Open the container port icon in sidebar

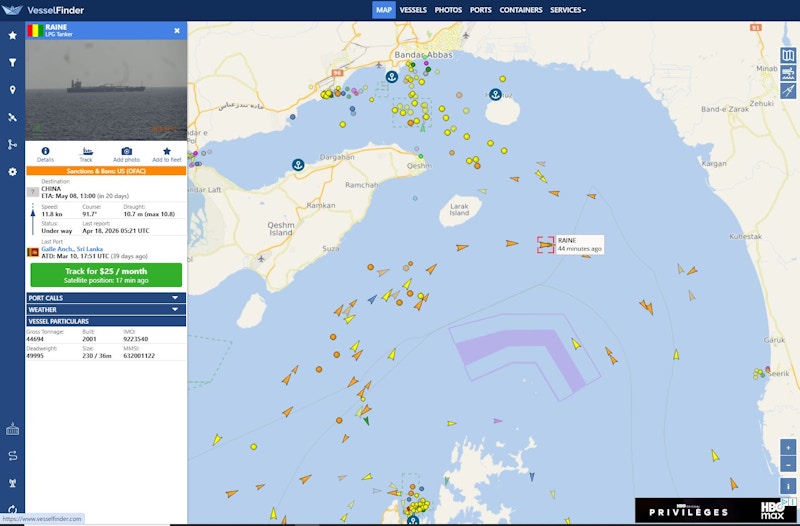12,429
